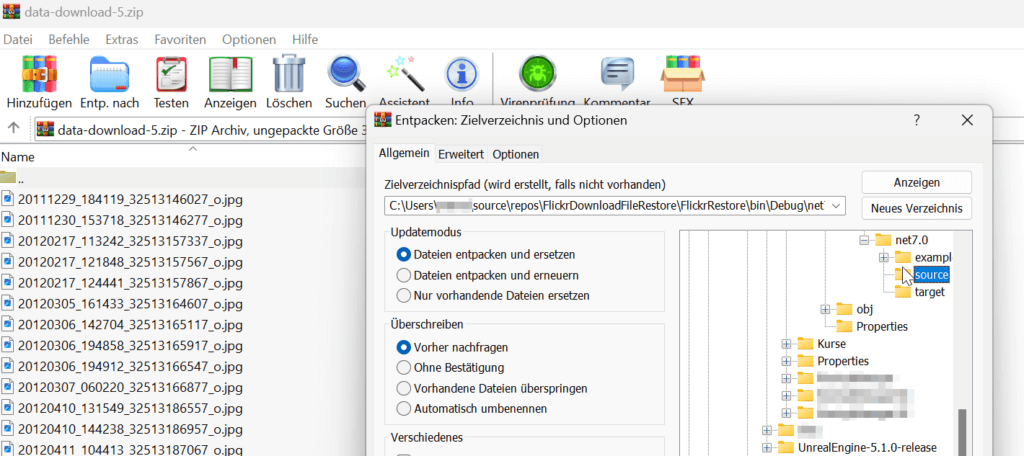
Task: Select 'Dateien entpacken und erneuern' option
Action: click(404, 275)
